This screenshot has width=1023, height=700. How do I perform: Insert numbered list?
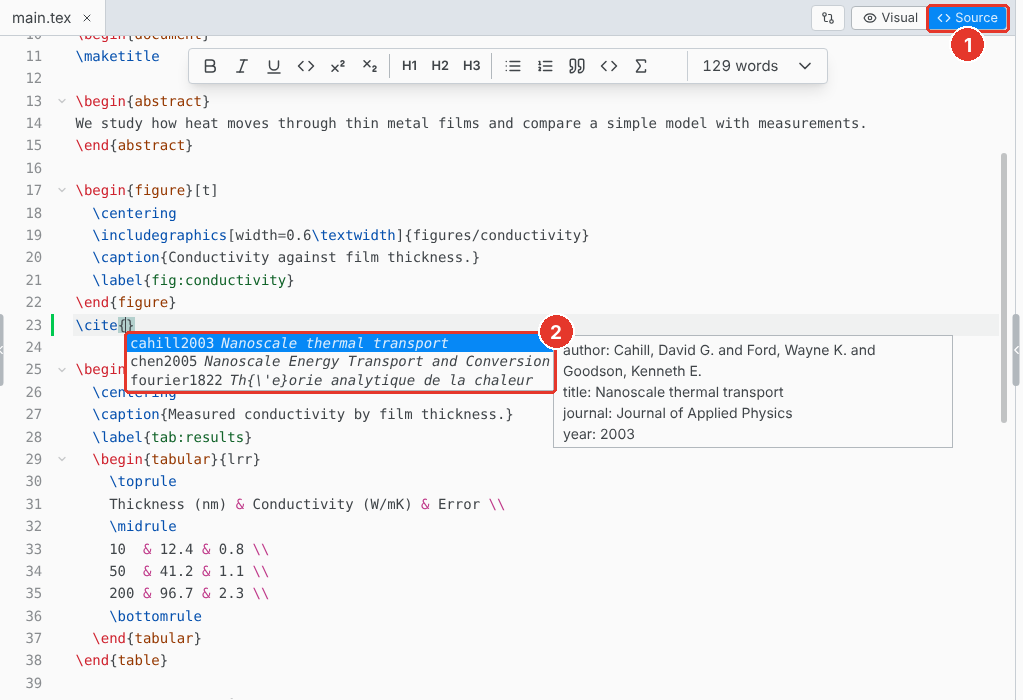tap(545, 66)
